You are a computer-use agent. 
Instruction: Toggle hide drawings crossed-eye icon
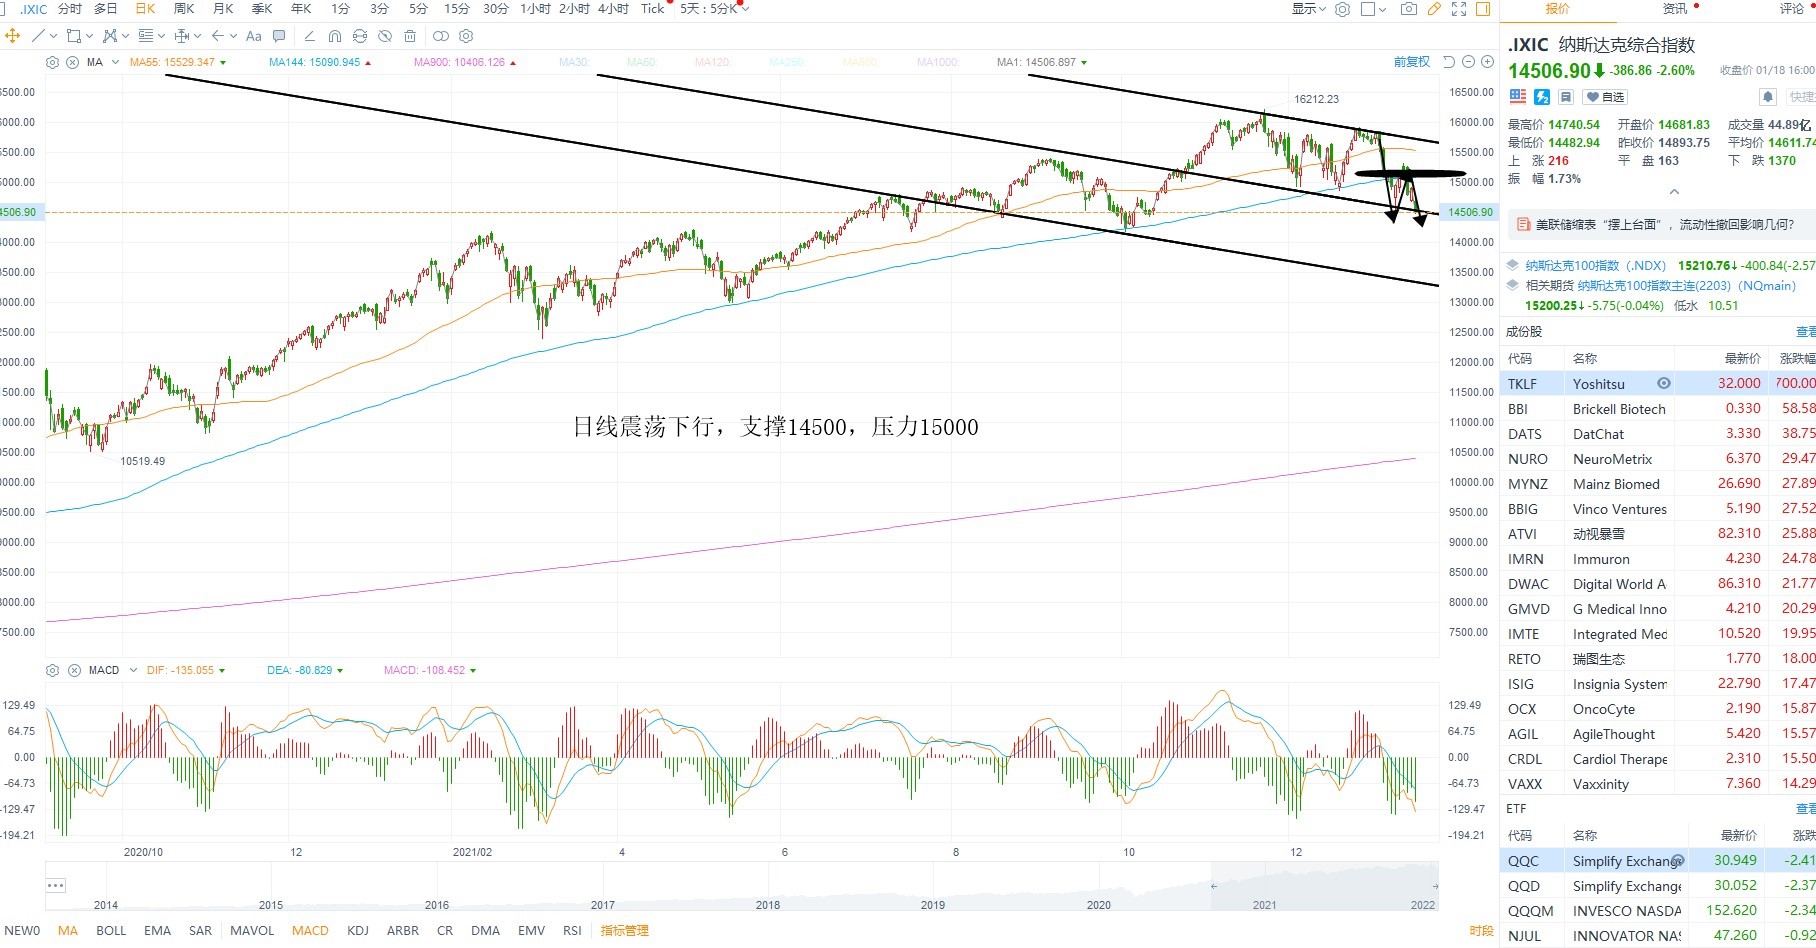point(385,36)
